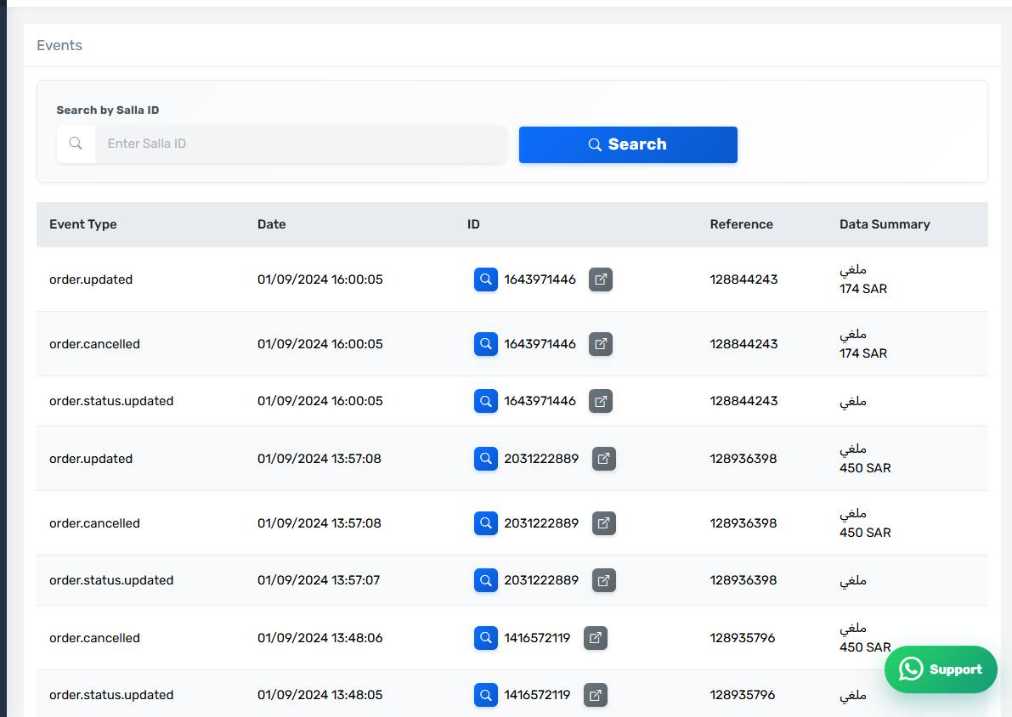Click order.status.updated event type at 16:00:05
The height and width of the screenshot is (717, 1012).
[x=111, y=401]
